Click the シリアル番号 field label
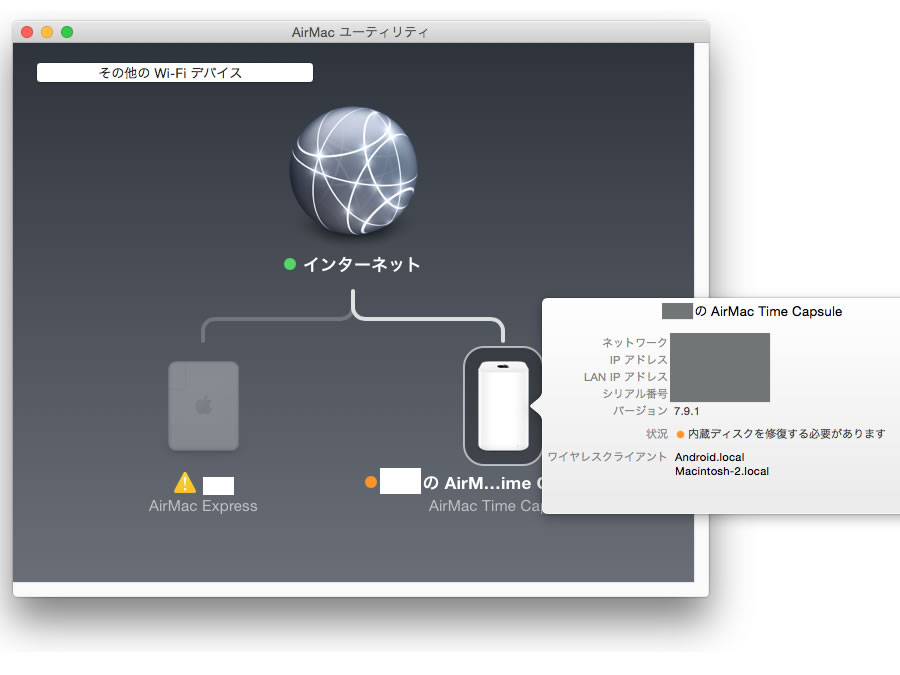900x675 pixels. pos(634,394)
